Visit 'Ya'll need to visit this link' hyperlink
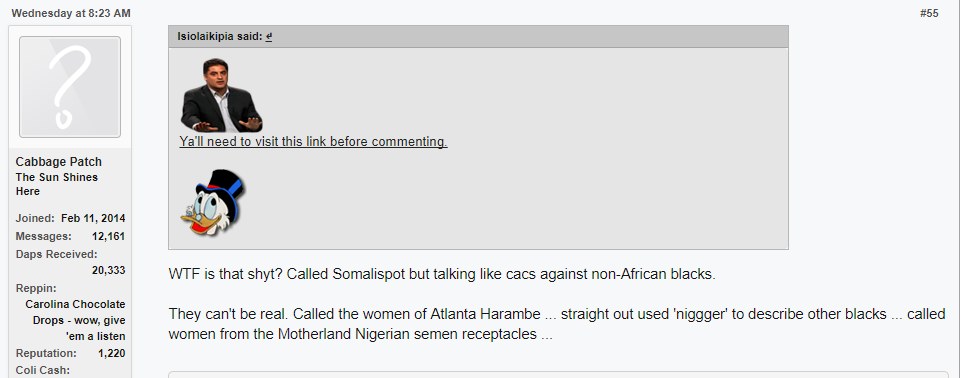966x378 pixels. [313, 142]
